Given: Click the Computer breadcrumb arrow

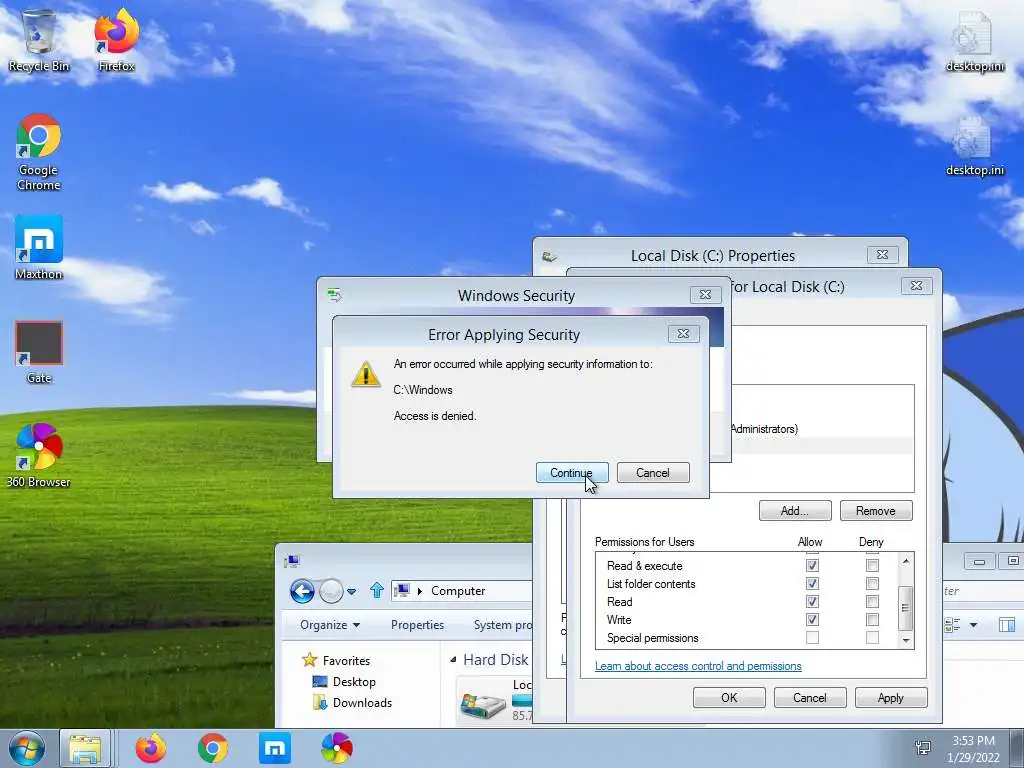Looking at the screenshot, I should 419,591.
